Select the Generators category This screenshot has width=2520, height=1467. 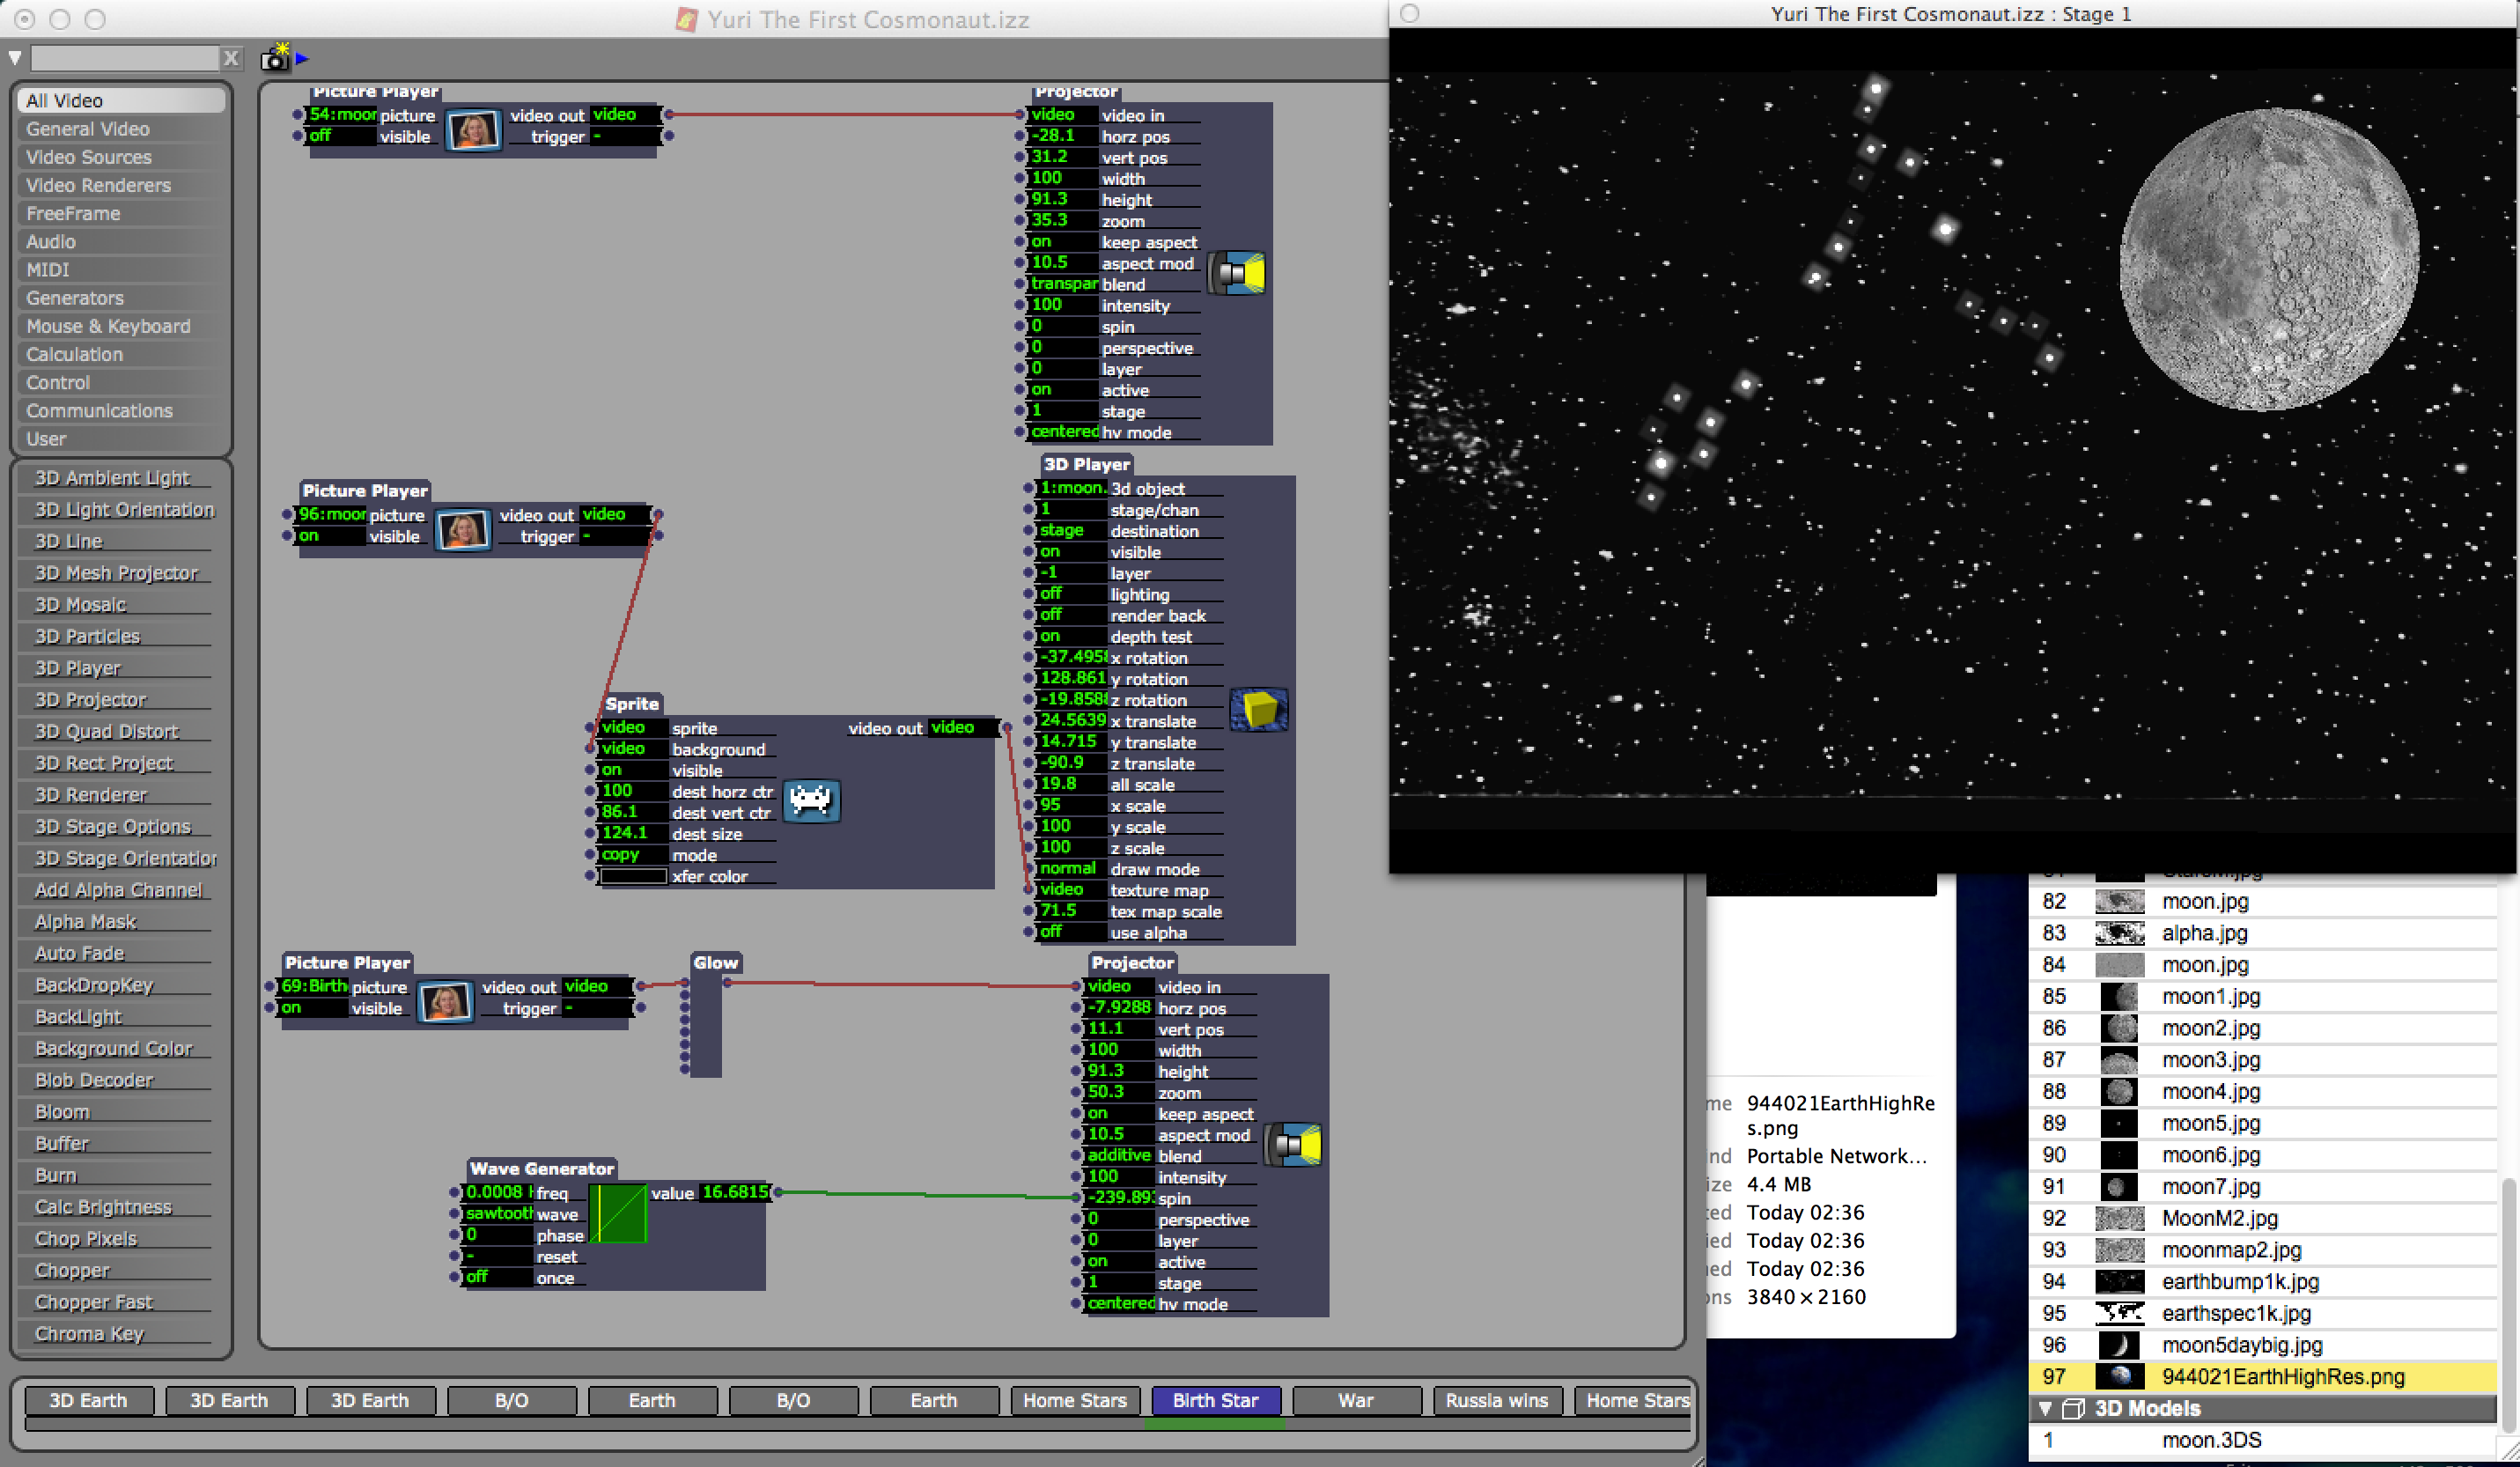[121, 298]
